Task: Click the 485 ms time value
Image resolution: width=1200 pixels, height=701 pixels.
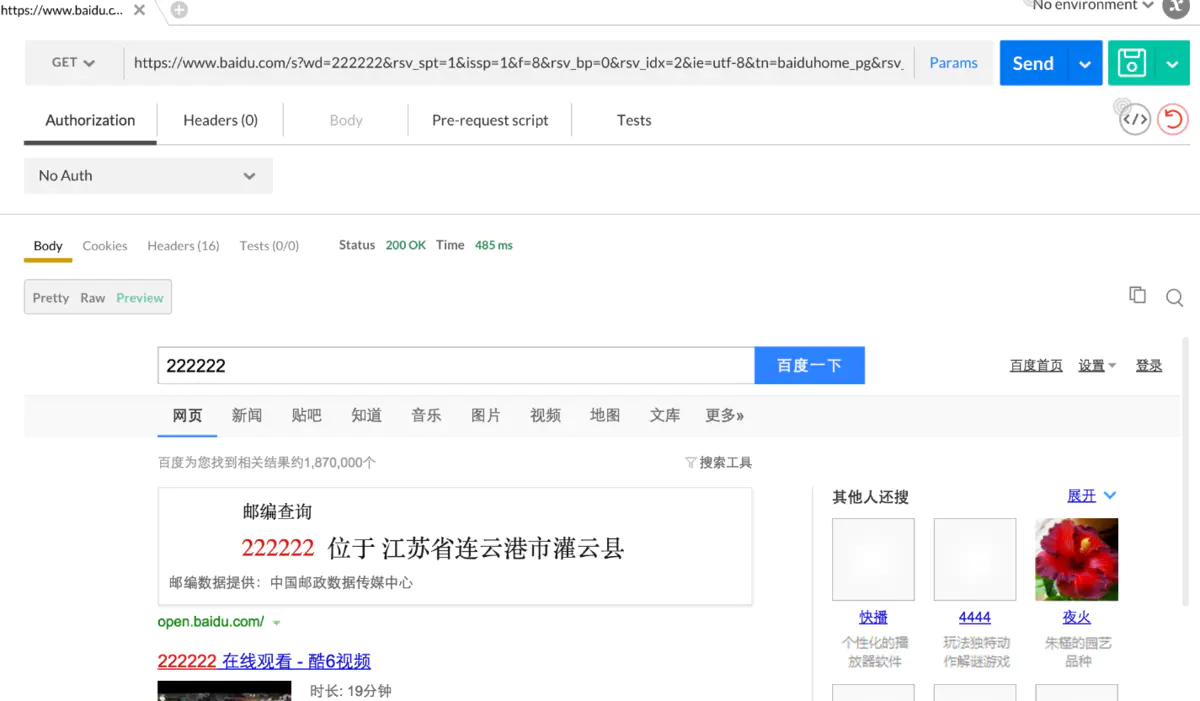Action: click(x=494, y=245)
